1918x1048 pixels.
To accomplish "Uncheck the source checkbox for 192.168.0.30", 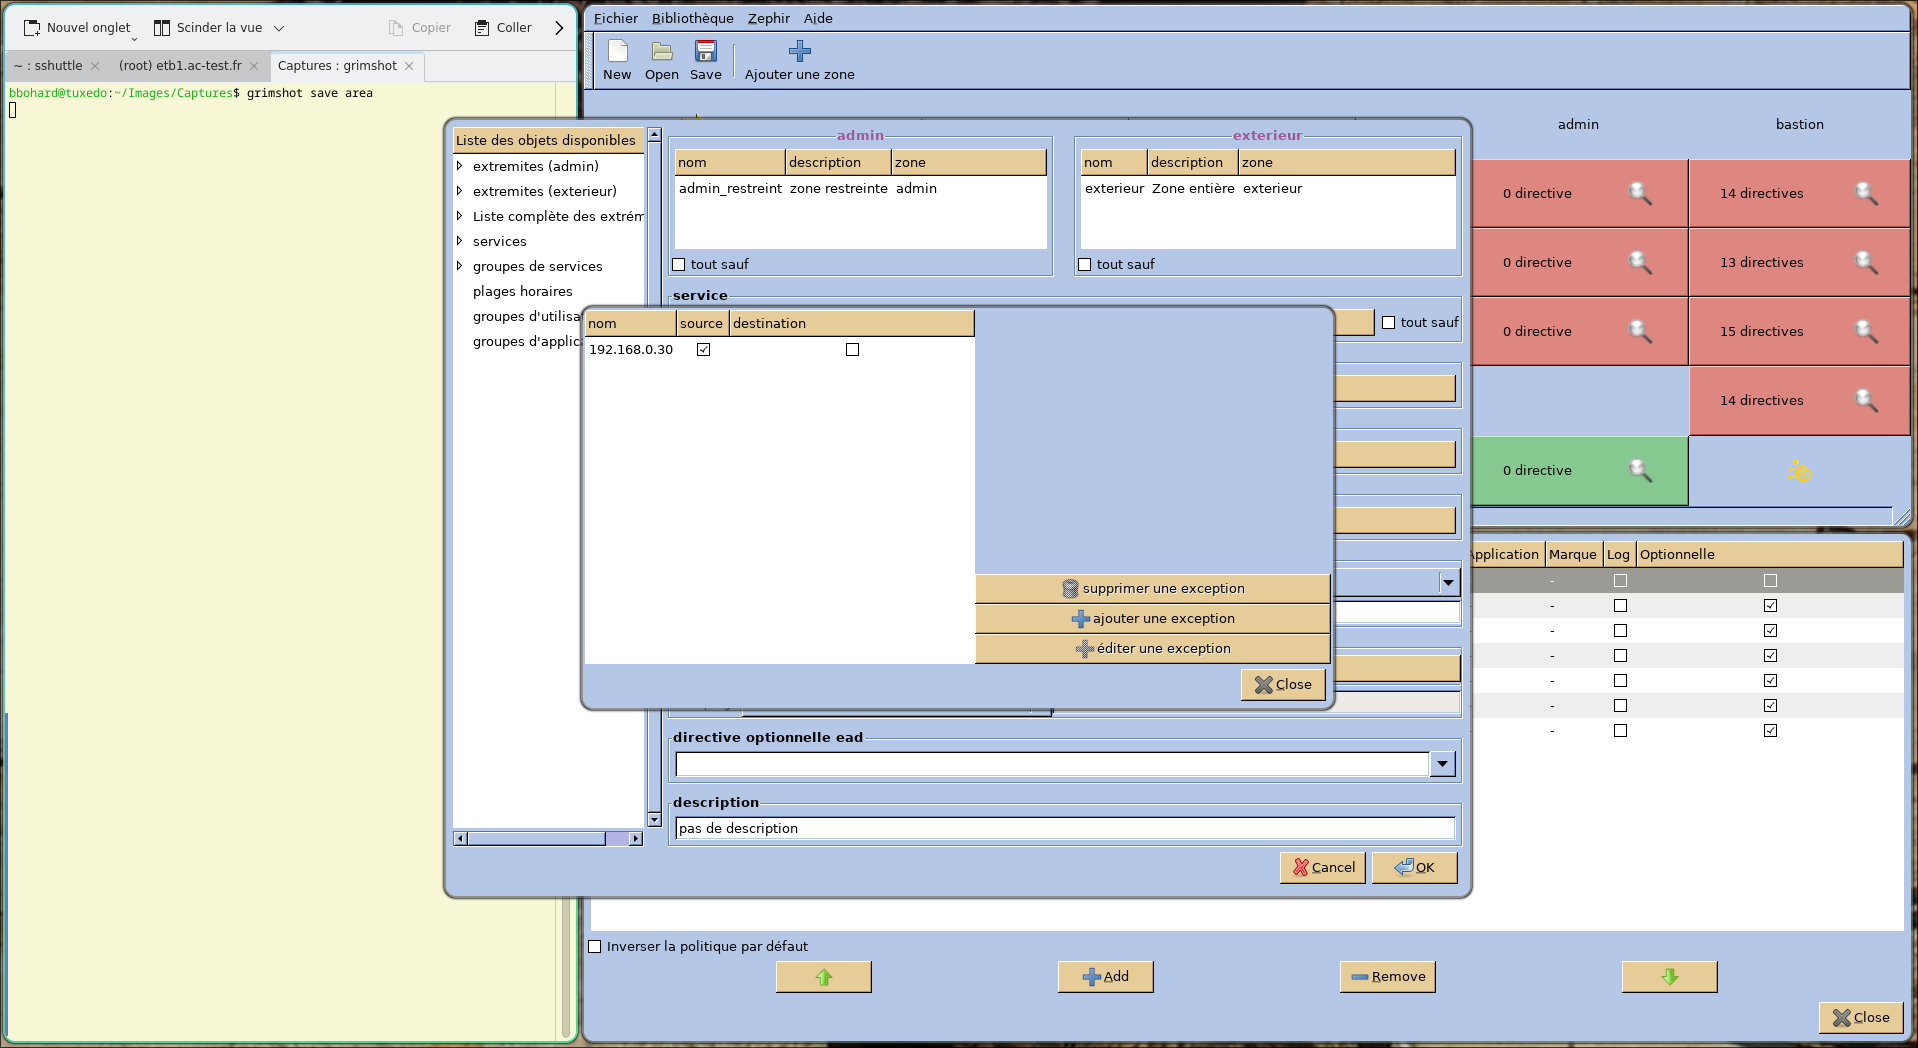I will (x=703, y=350).
